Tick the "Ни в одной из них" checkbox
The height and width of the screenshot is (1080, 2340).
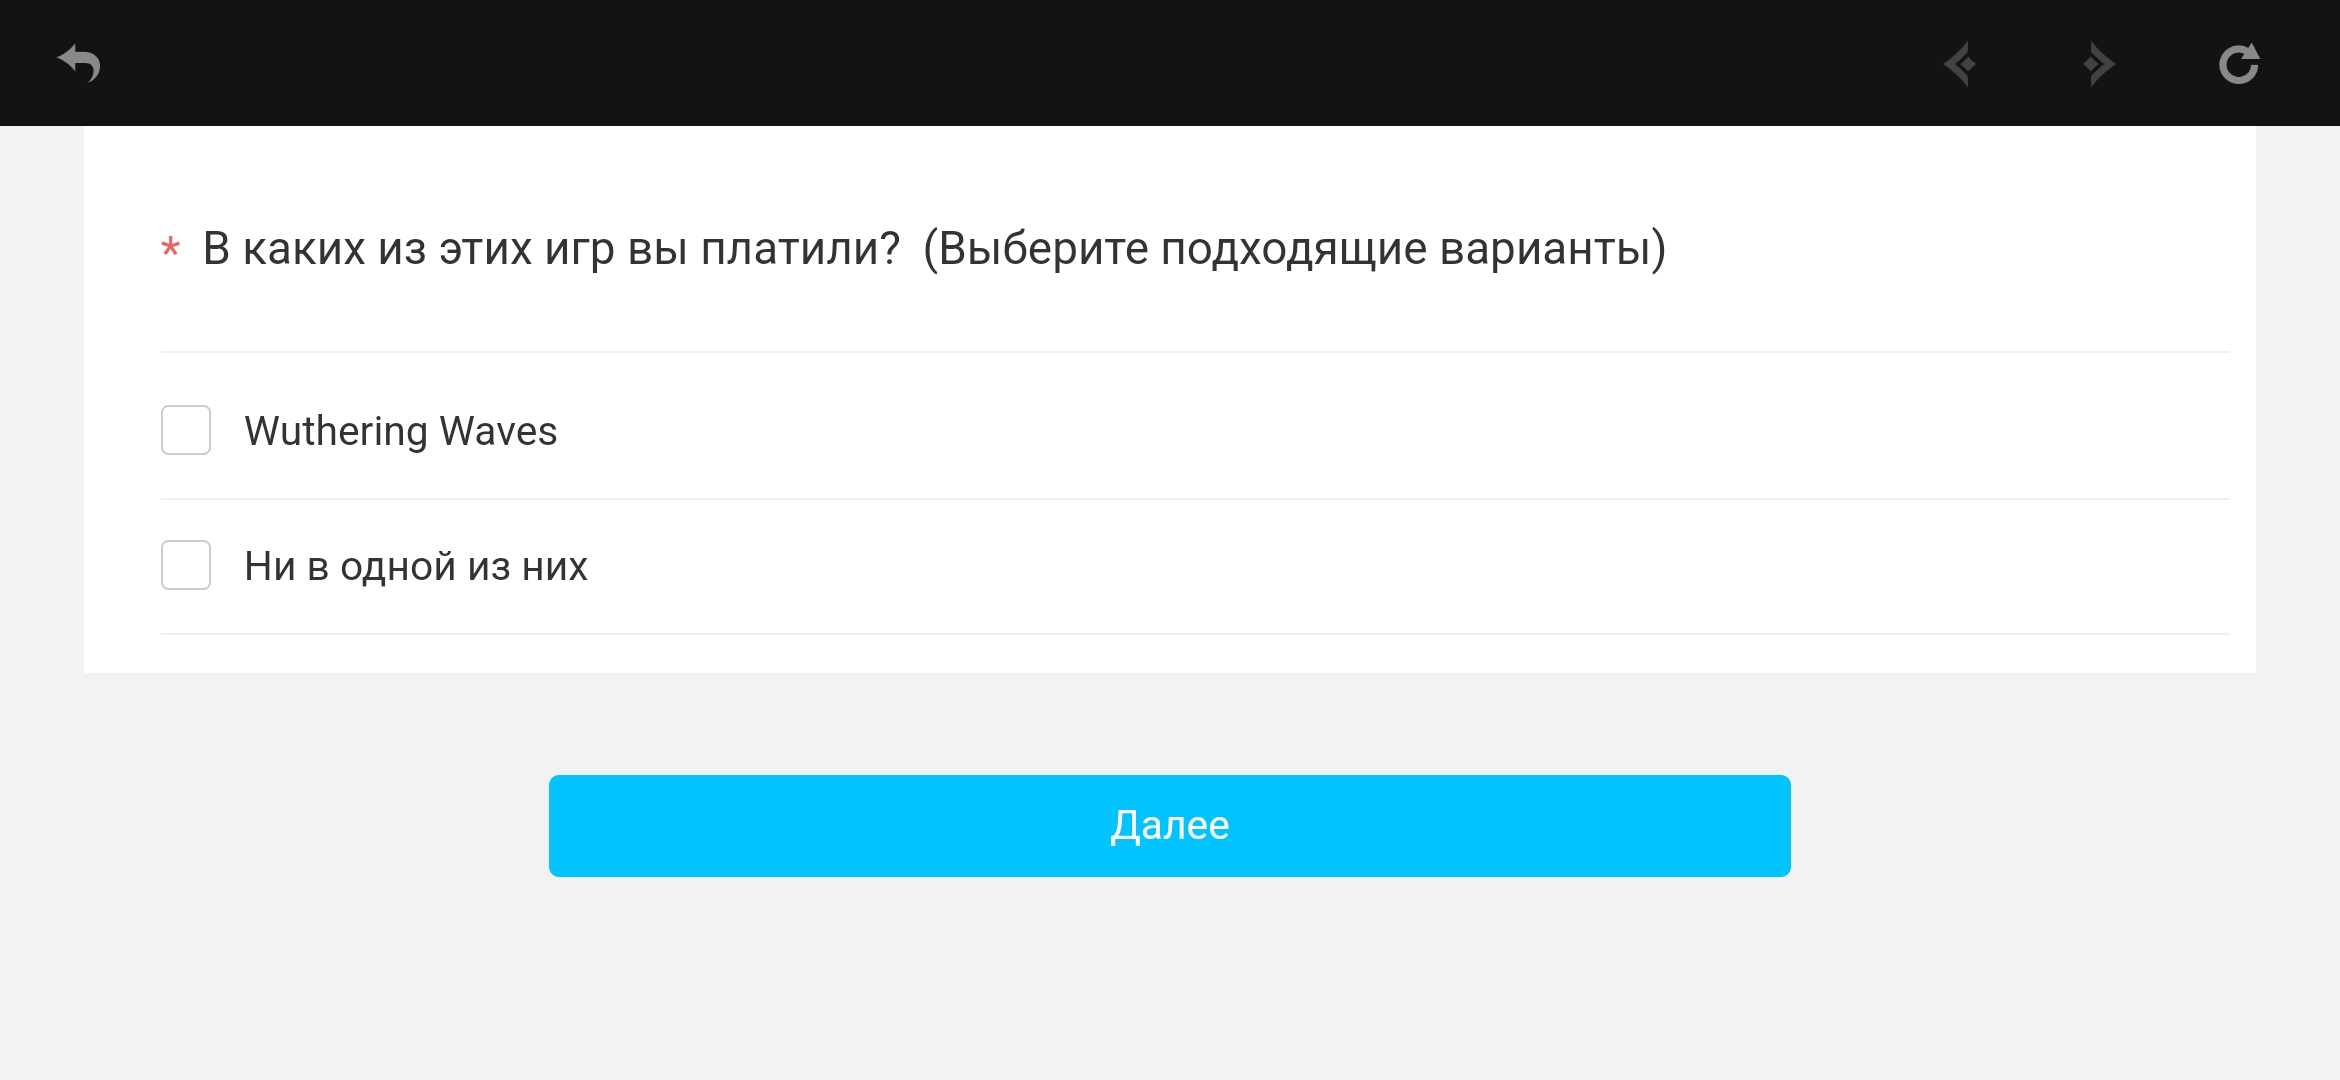(x=186, y=565)
